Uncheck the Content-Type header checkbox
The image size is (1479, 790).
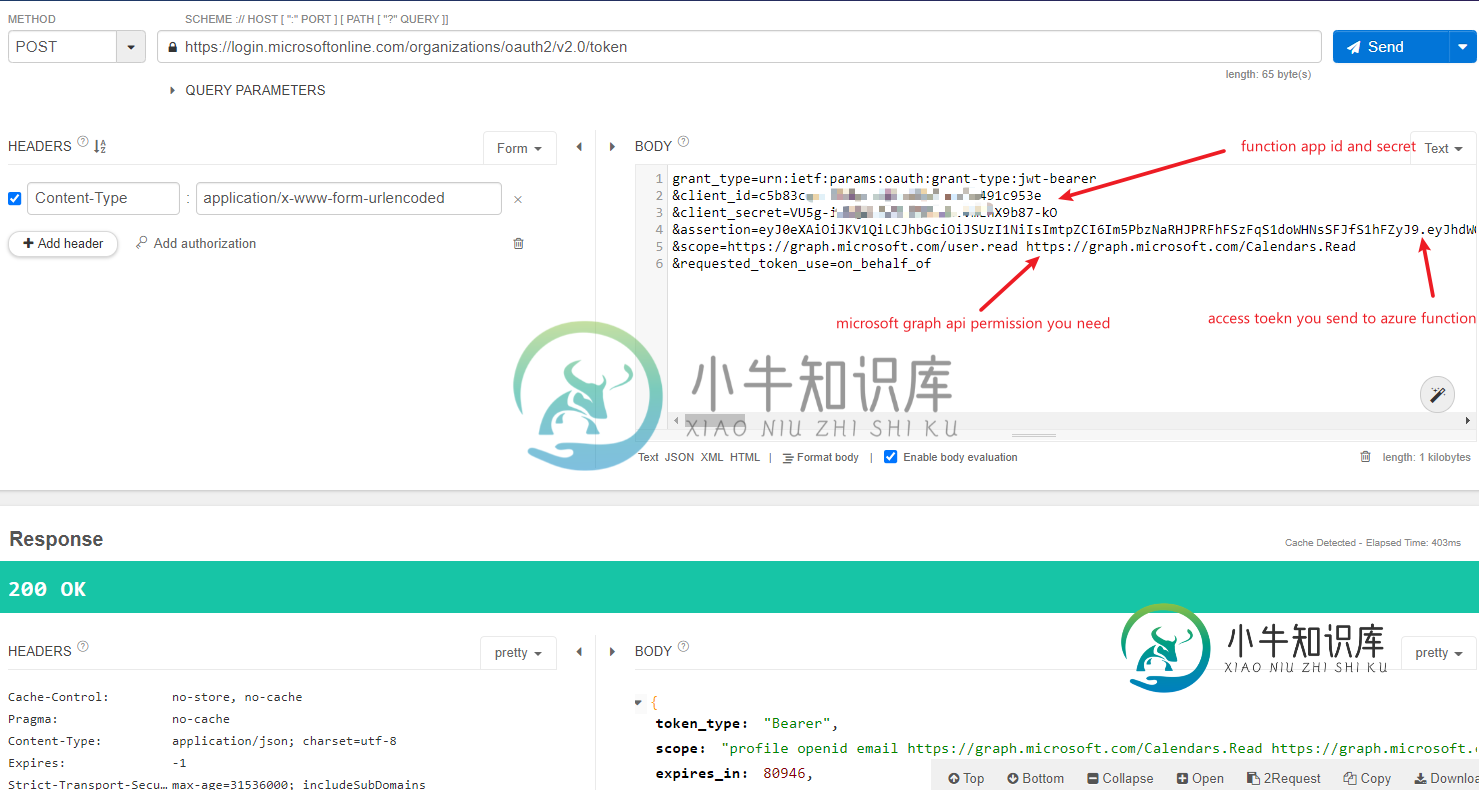click(x=14, y=198)
